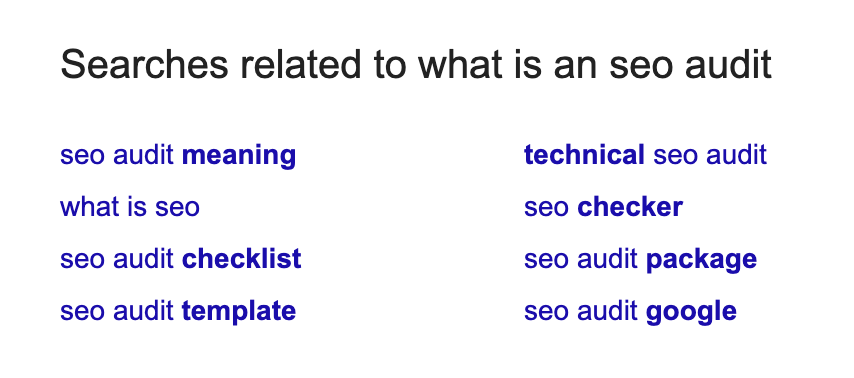This screenshot has width=854, height=378.
Task: Click the bold word "technical"
Action: point(584,155)
